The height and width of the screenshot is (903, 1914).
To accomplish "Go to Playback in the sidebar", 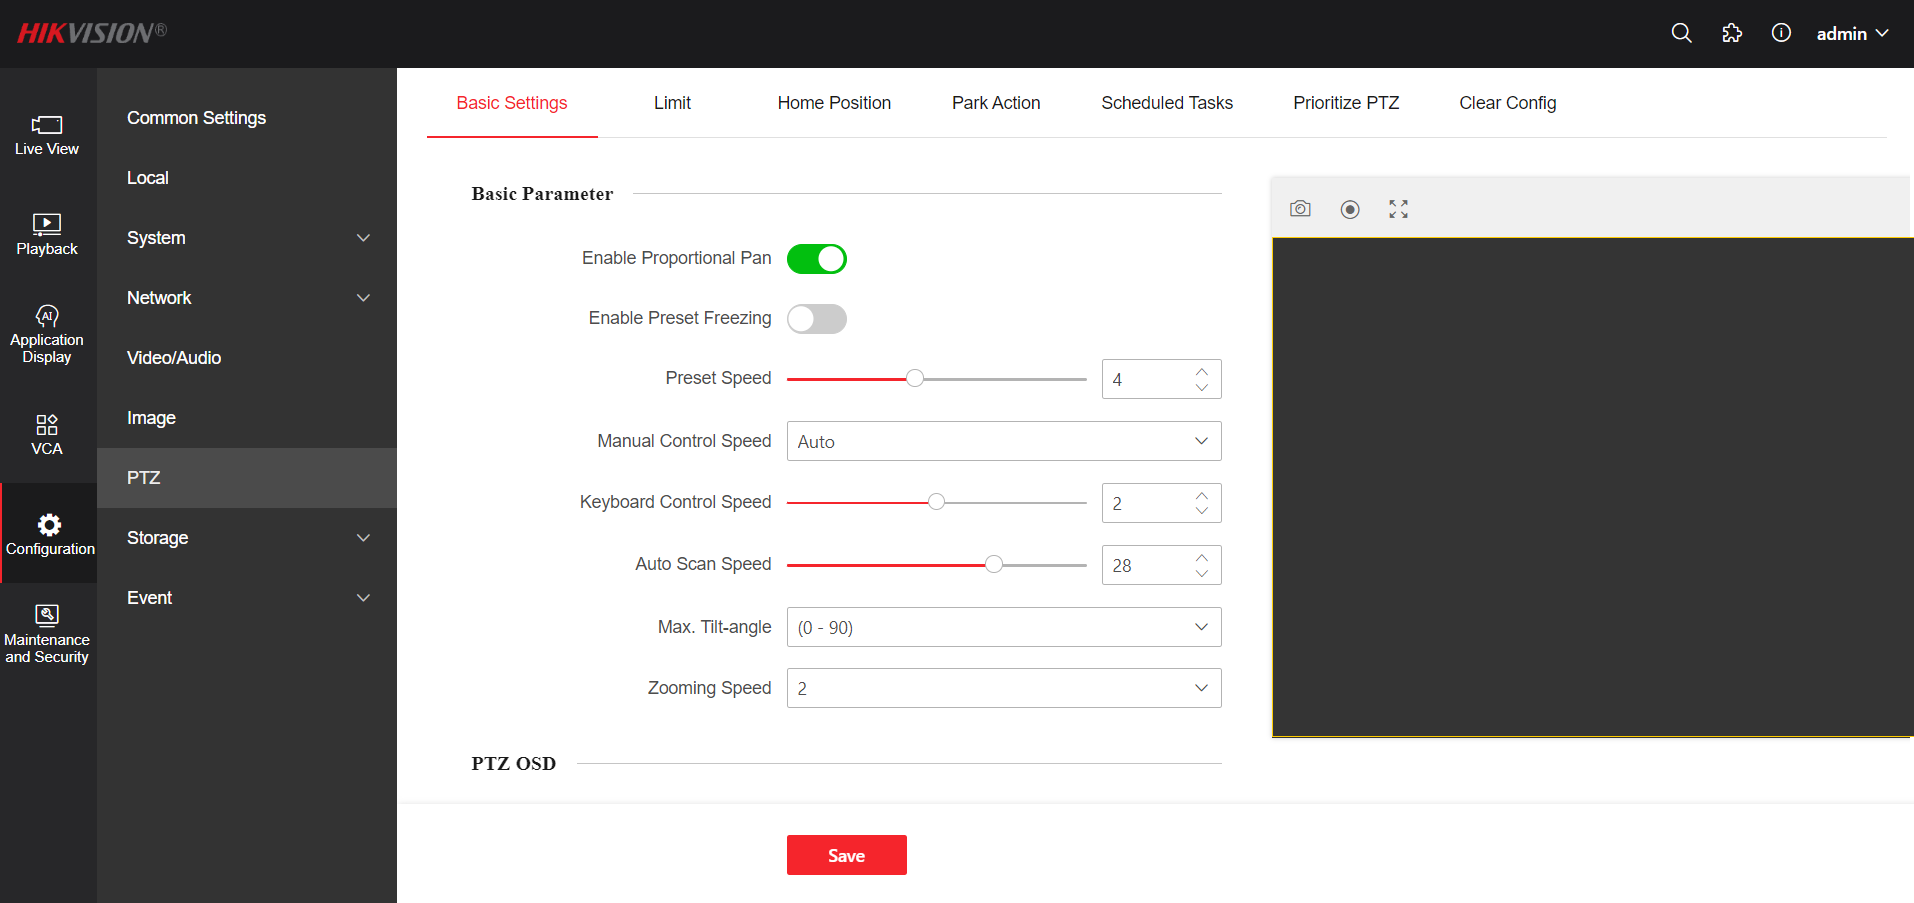I will [x=47, y=235].
